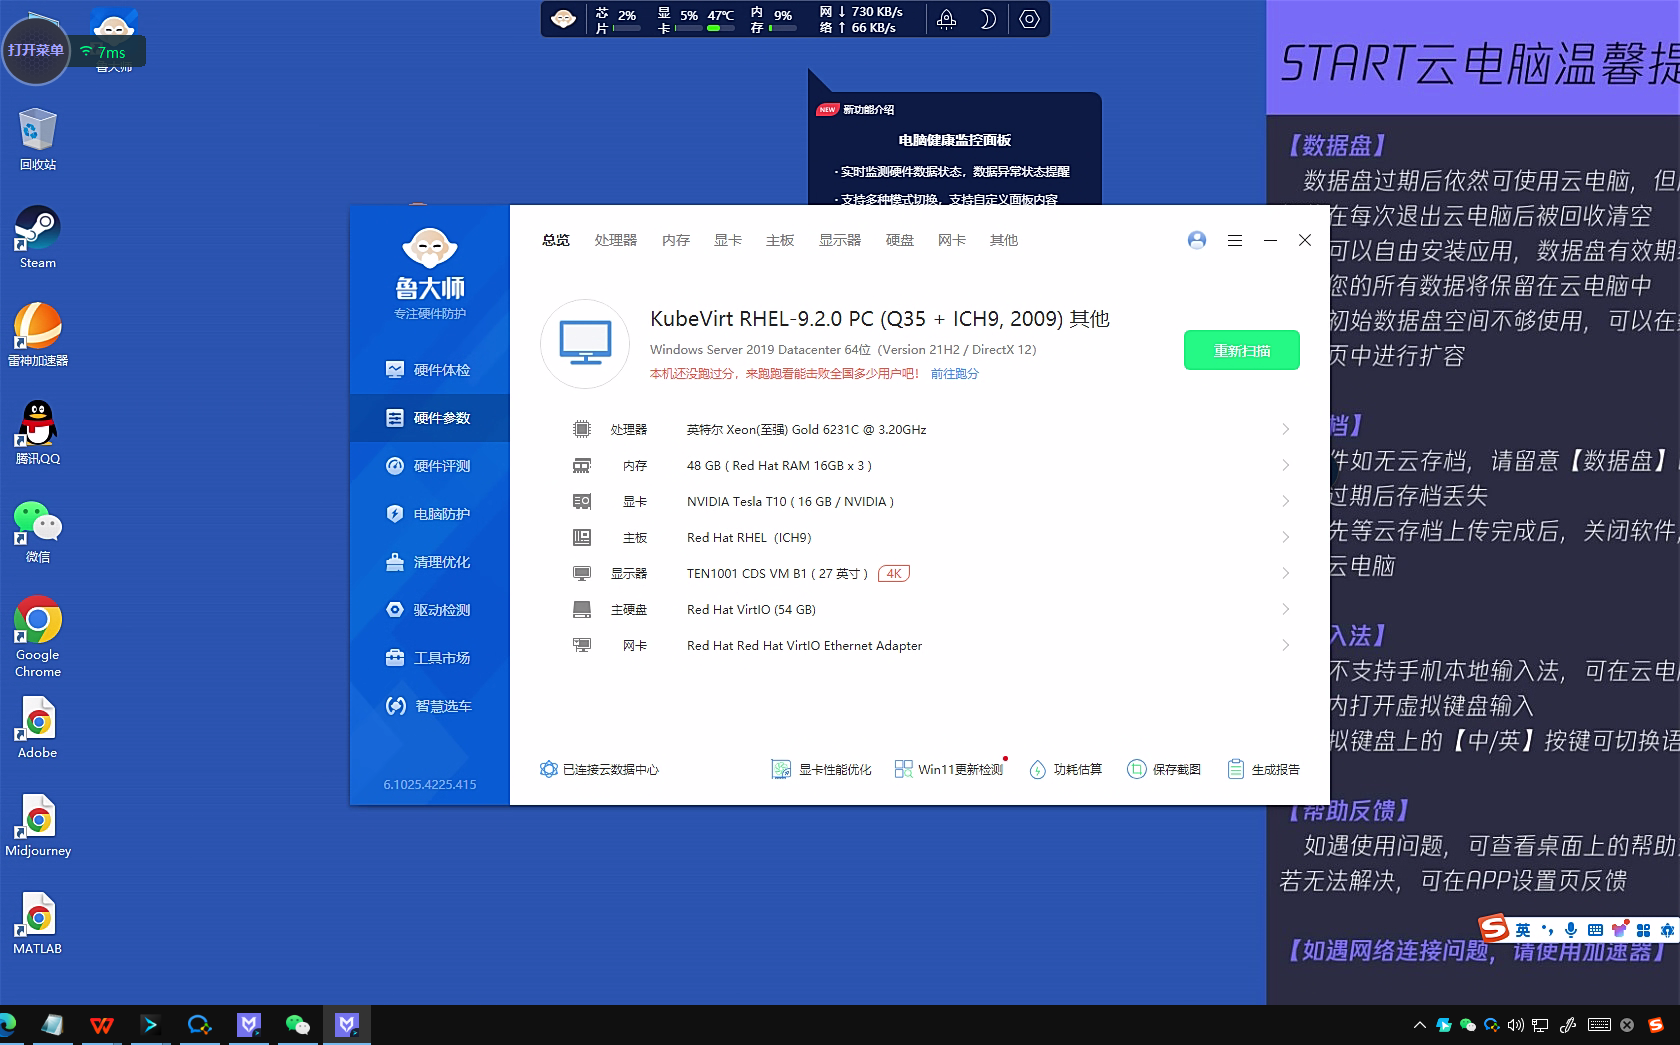Image resolution: width=1680 pixels, height=1045 pixels.
Task: Open the Recycle Bin desktop icon
Action: (37, 139)
